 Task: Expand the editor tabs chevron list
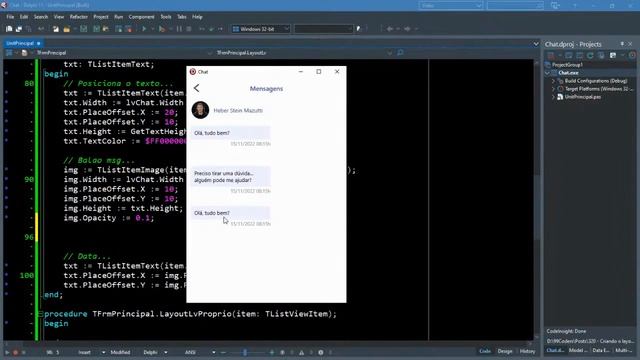(x=536, y=44)
